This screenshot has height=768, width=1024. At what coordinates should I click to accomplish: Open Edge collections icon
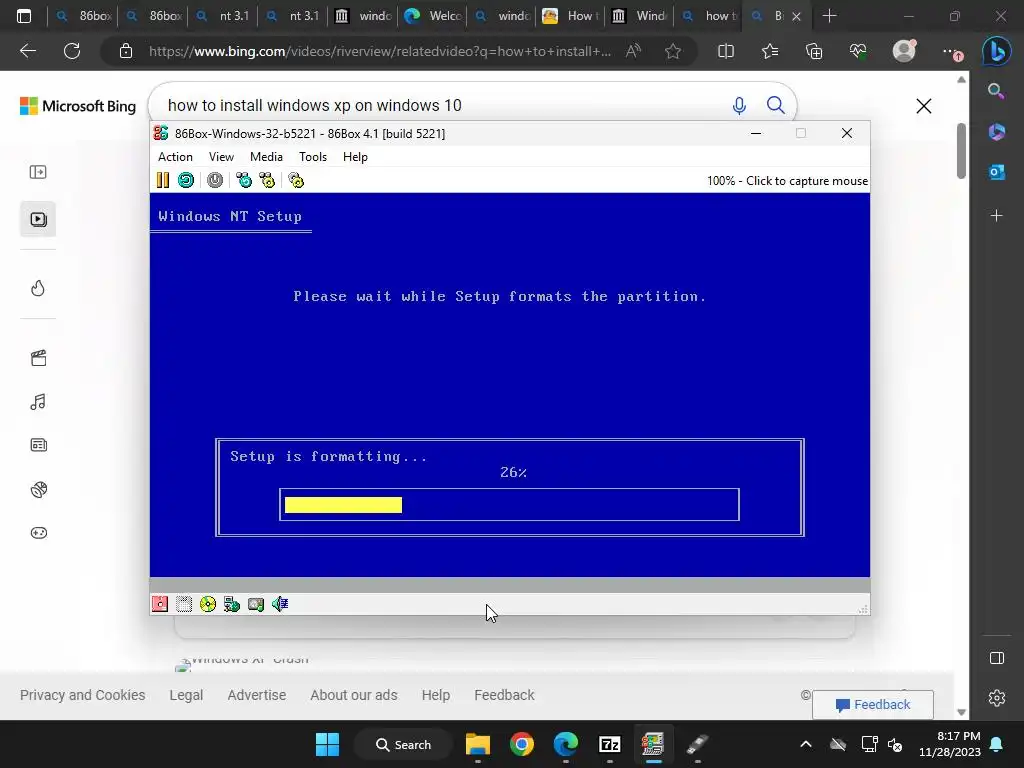click(x=814, y=51)
